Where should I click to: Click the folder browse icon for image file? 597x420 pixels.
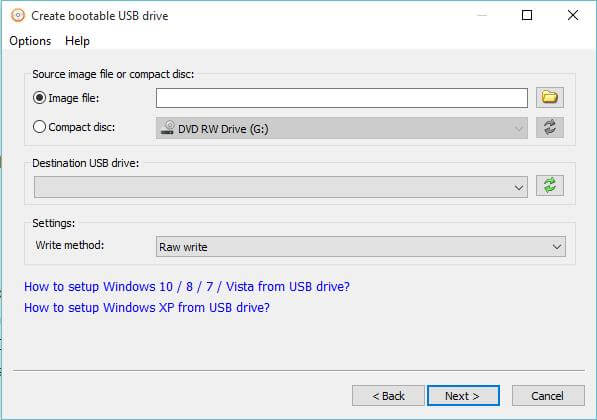click(550, 97)
